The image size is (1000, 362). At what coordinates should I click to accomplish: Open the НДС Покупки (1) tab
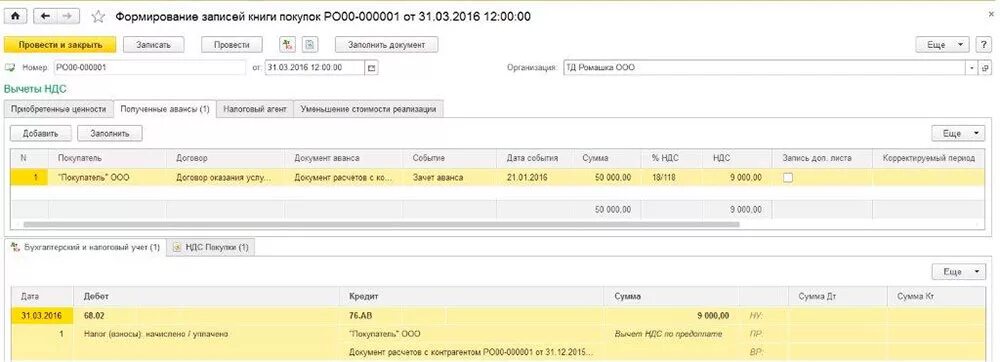(211, 247)
